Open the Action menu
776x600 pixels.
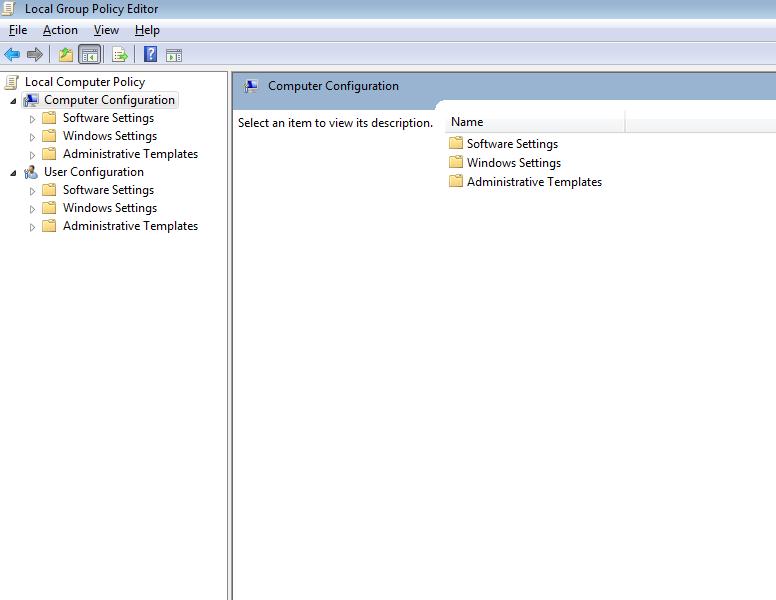(60, 30)
